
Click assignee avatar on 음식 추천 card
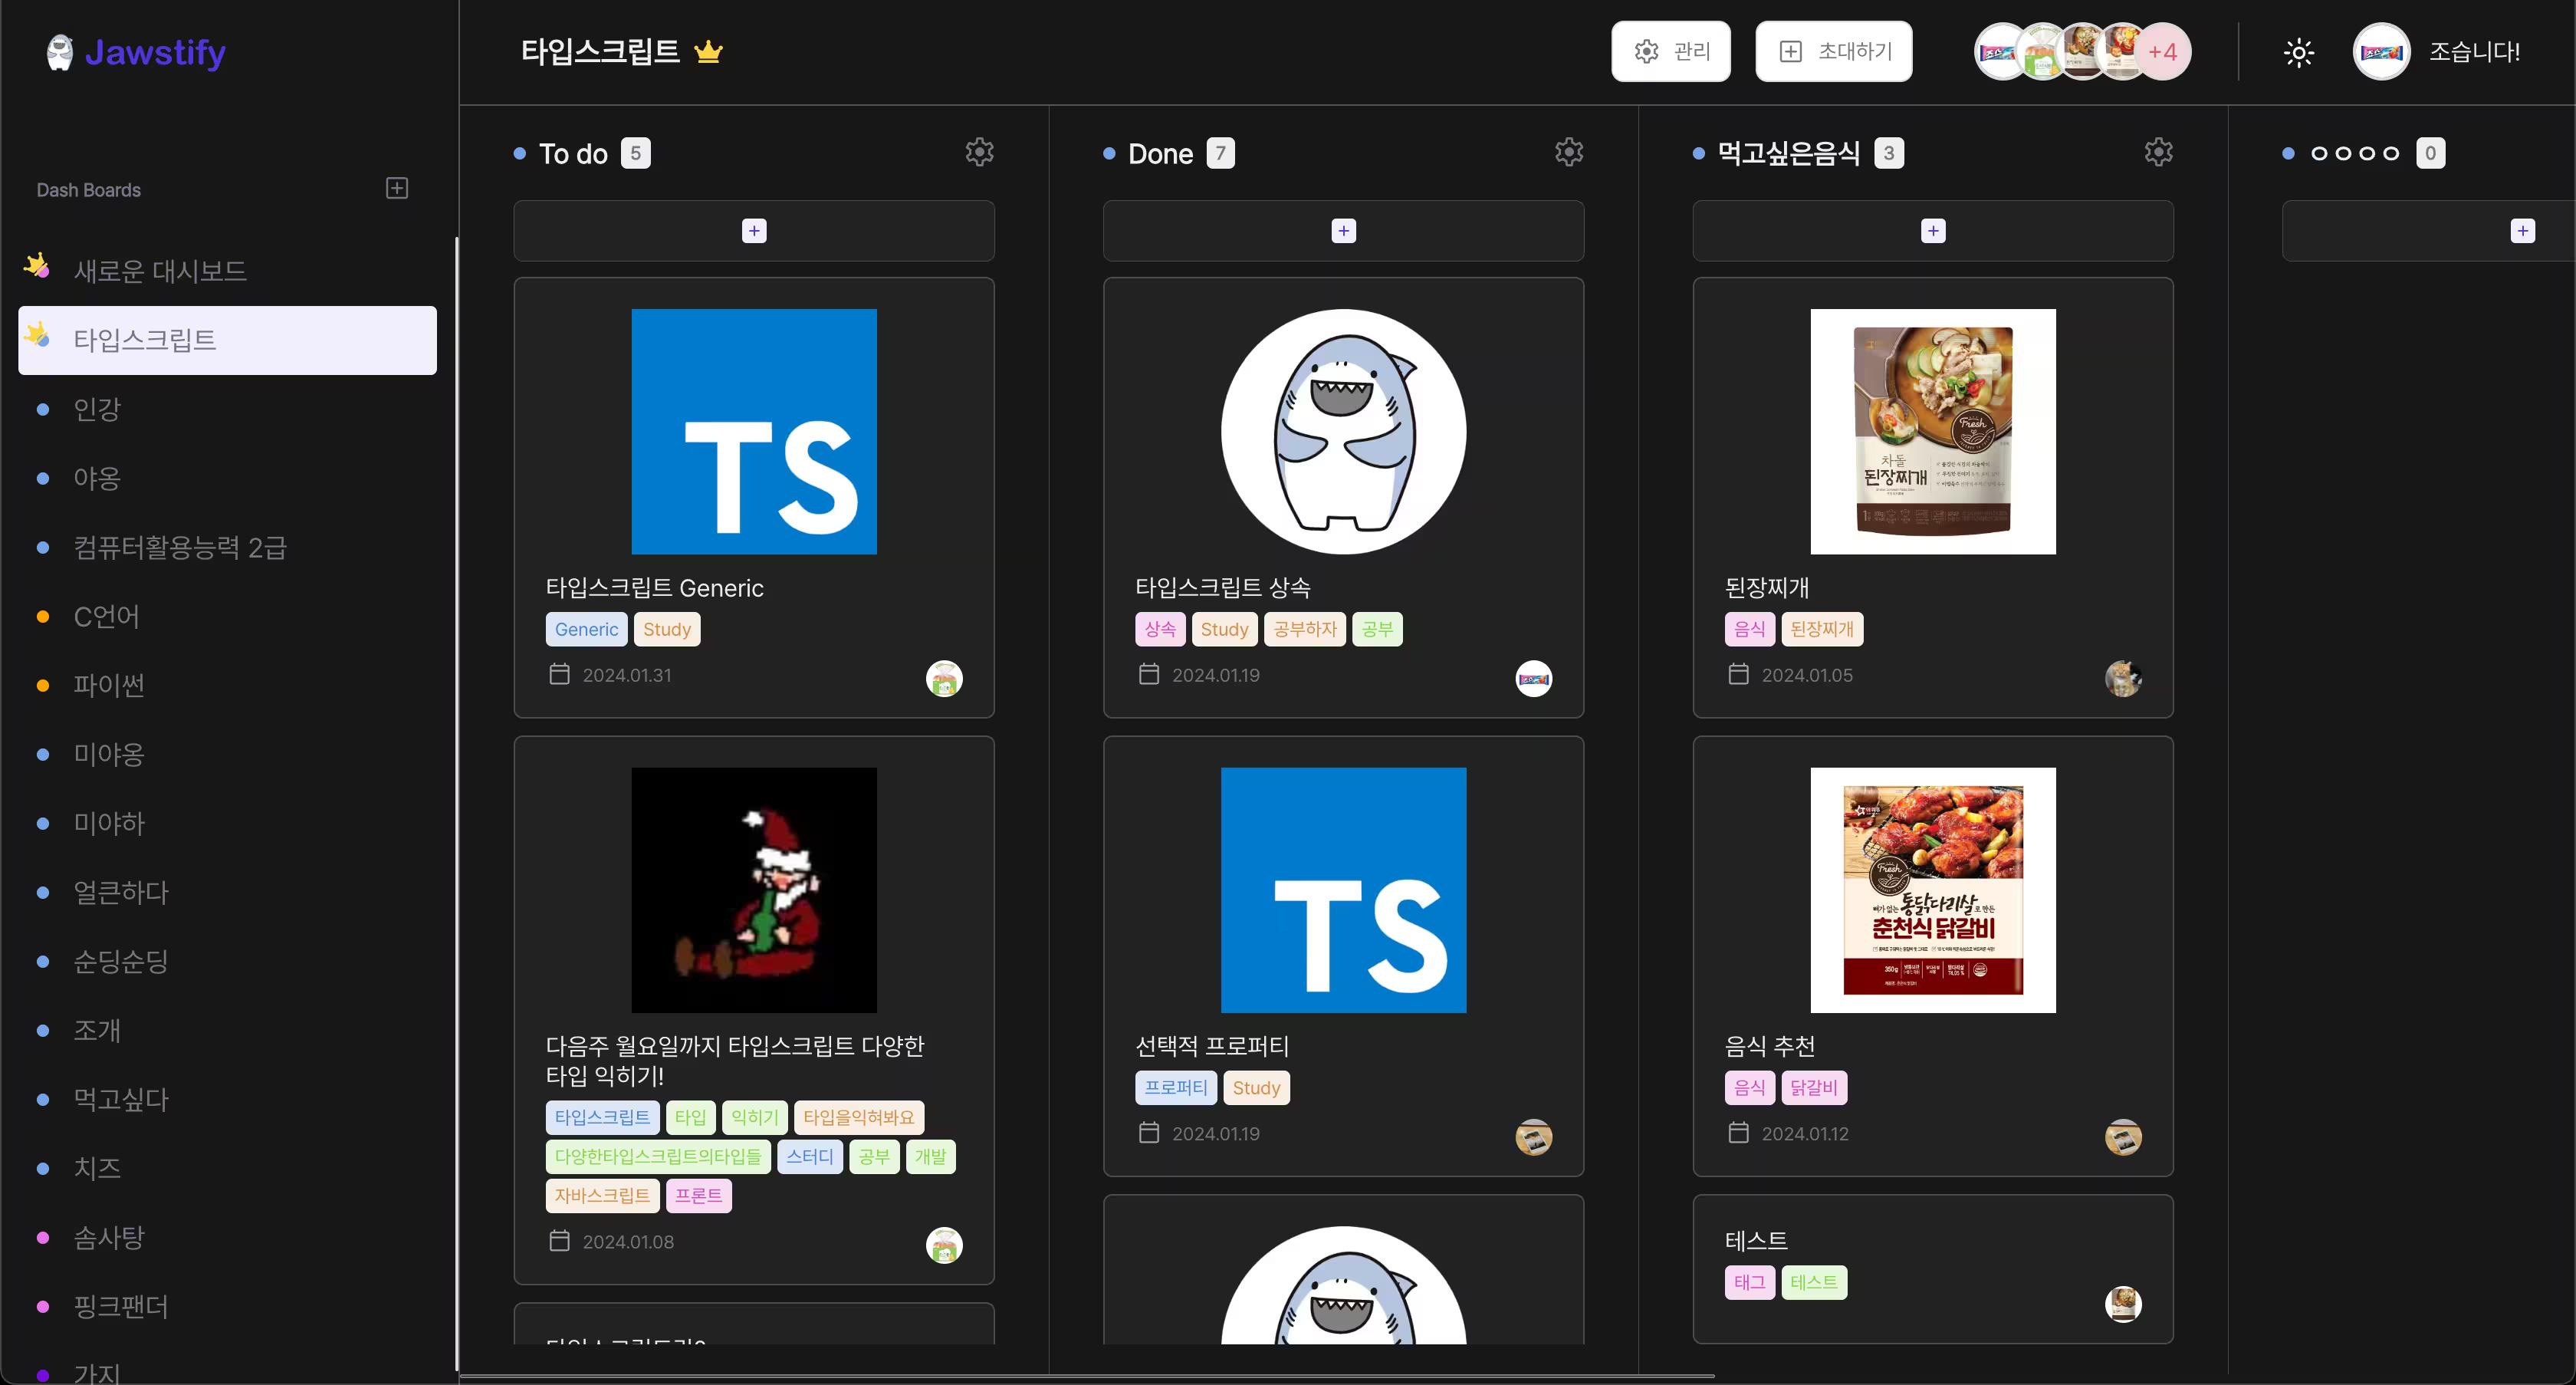2123,1137
